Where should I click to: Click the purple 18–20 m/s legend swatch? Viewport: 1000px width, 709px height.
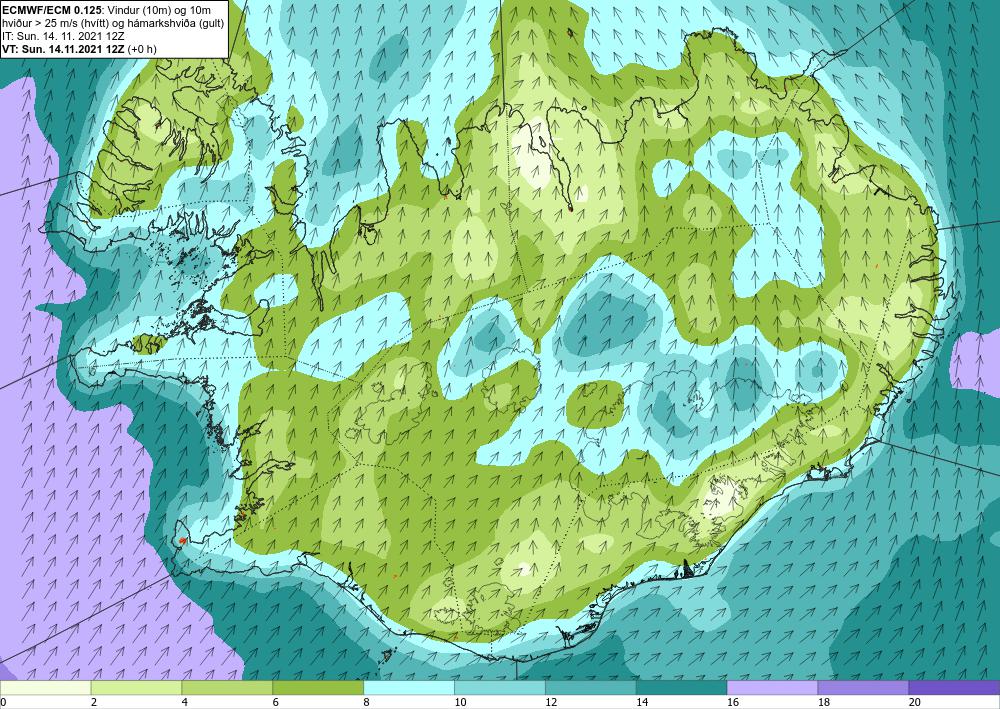point(864,687)
